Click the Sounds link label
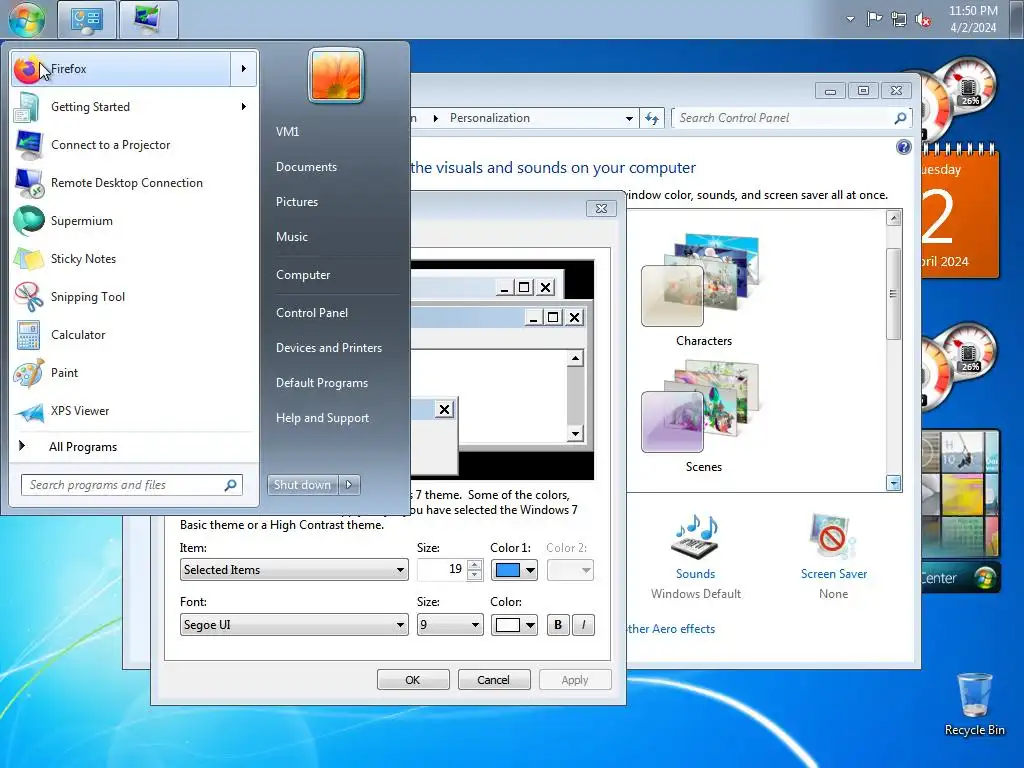Image resolution: width=1024 pixels, height=768 pixels. pos(696,574)
